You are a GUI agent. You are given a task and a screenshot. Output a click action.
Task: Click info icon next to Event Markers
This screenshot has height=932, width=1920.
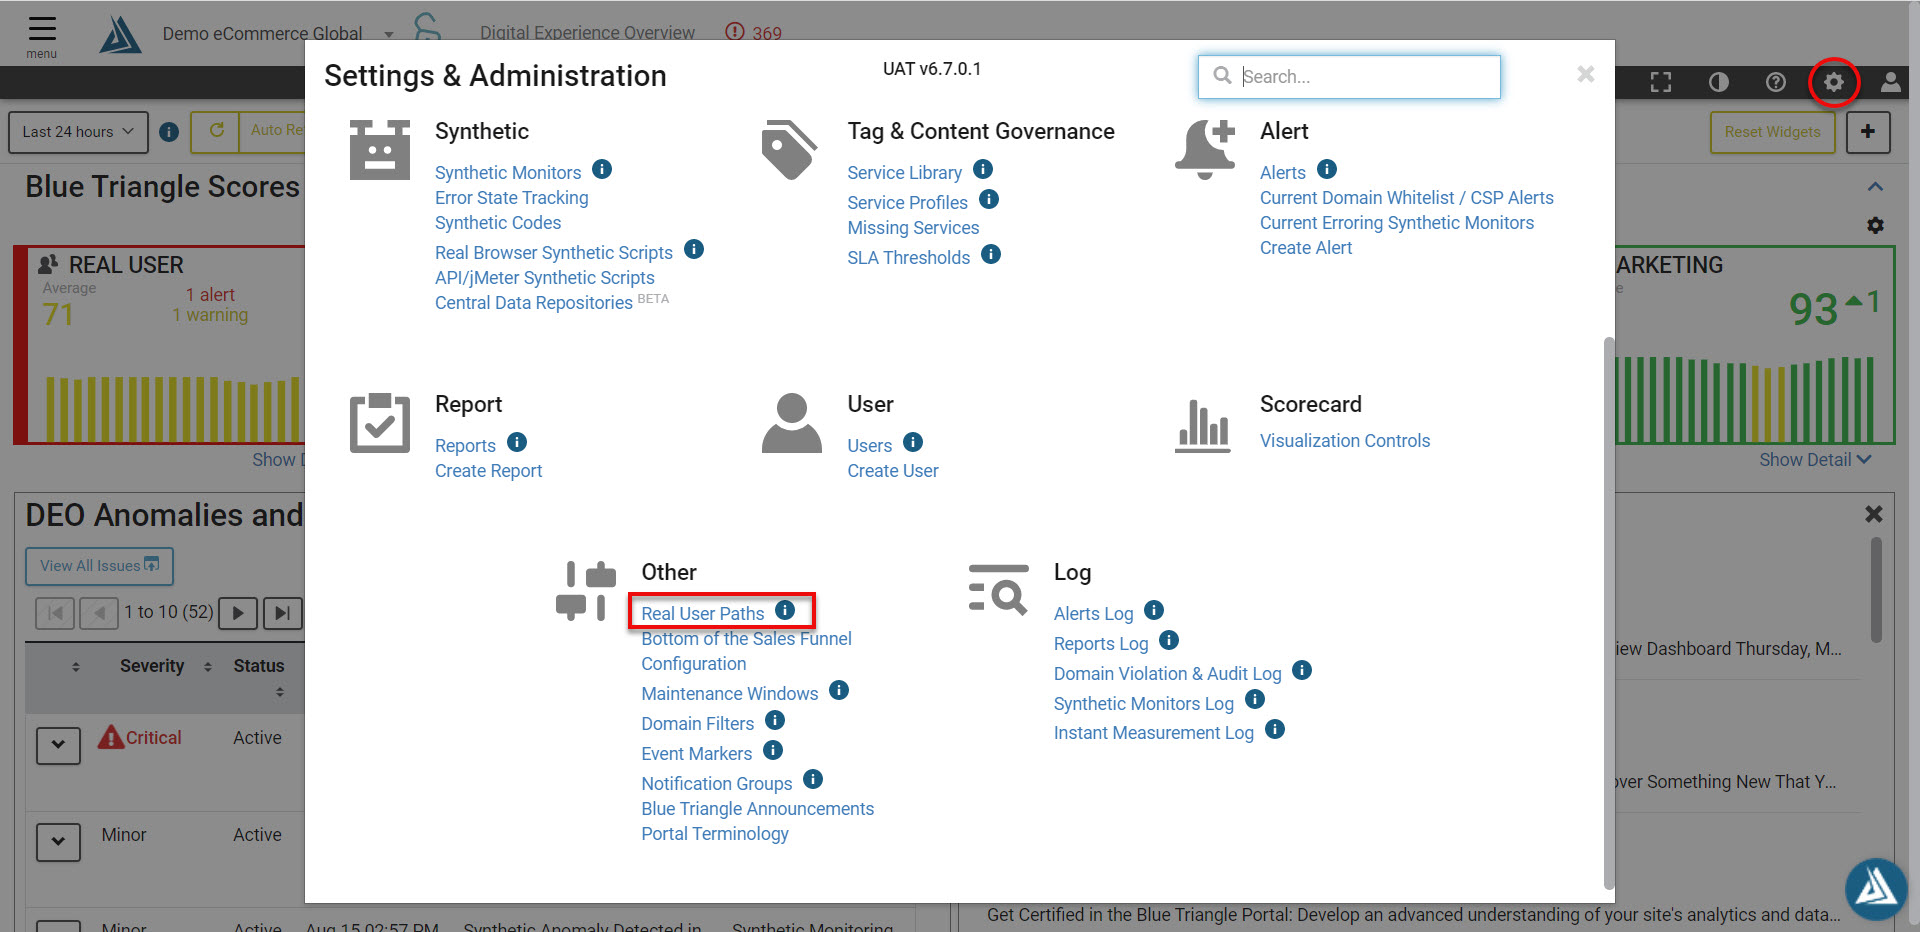(x=773, y=750)
